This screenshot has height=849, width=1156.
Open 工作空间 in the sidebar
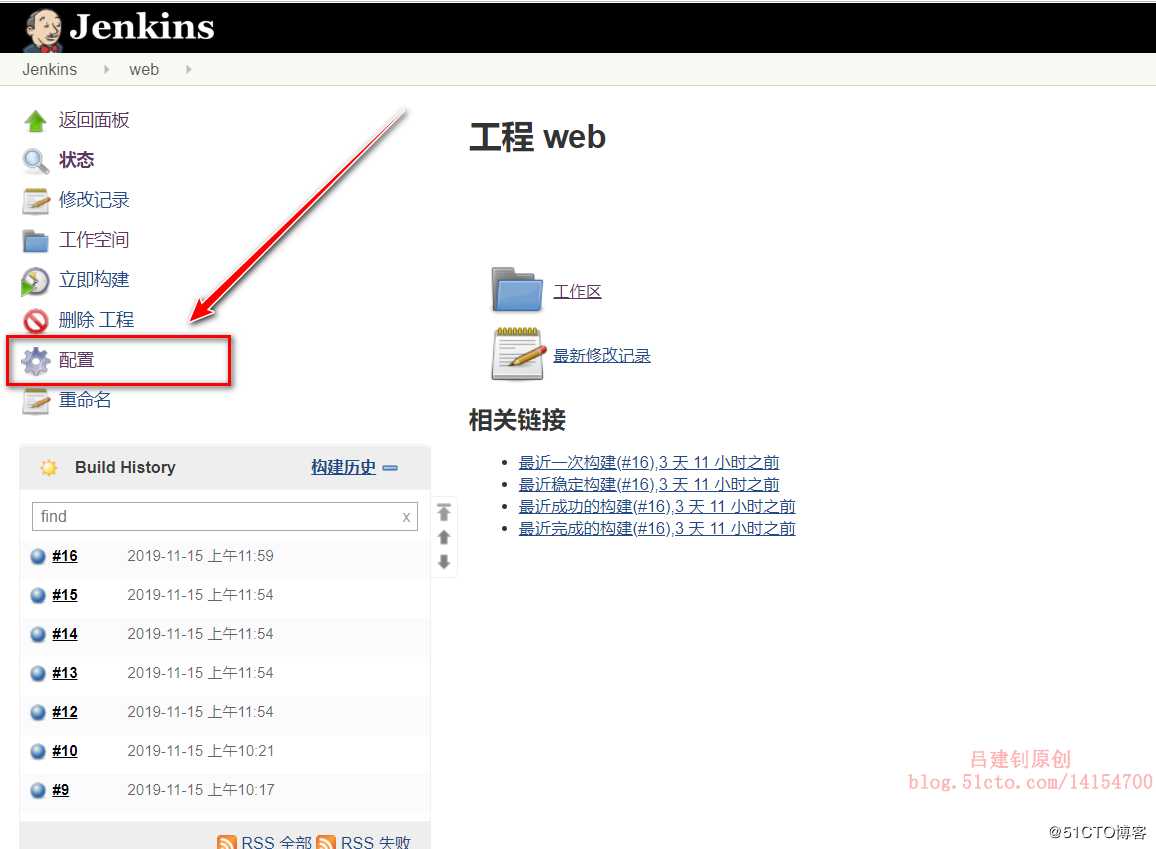(x=94, y=240)
